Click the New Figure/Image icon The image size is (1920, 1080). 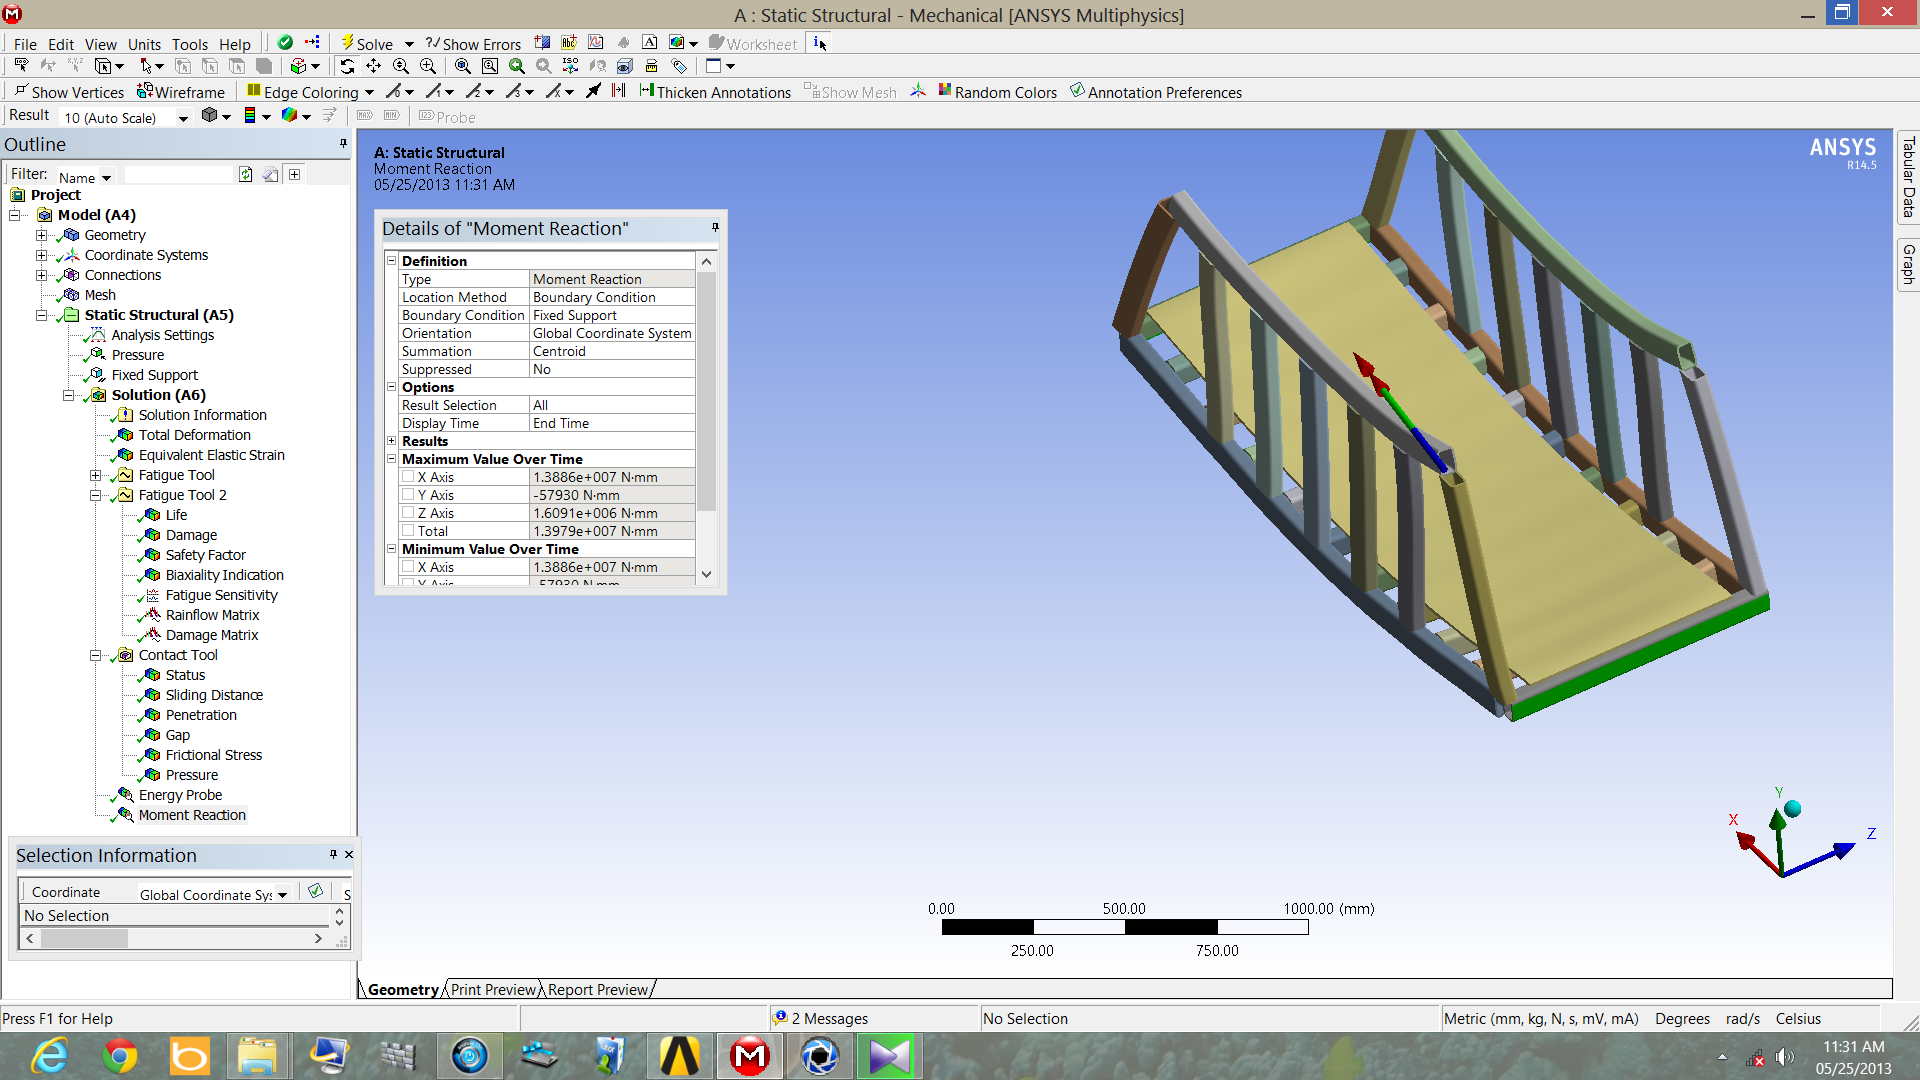pos(677,42)
